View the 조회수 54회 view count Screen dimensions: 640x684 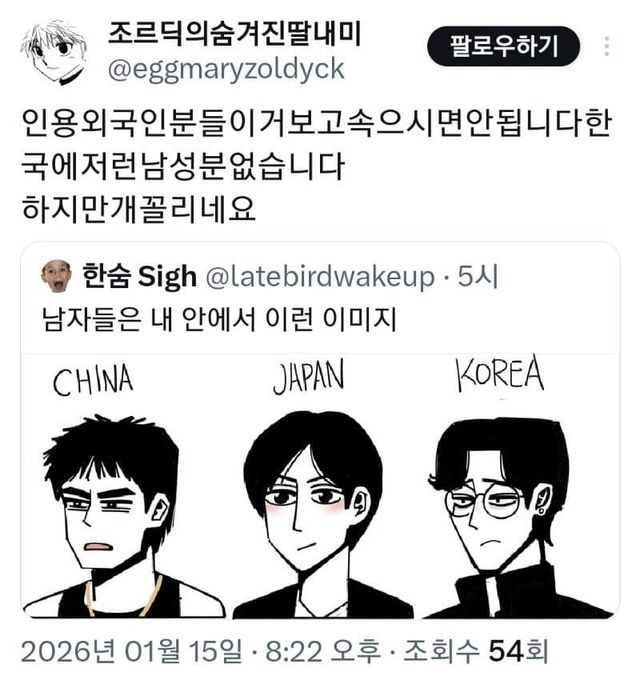pos(475,652)
